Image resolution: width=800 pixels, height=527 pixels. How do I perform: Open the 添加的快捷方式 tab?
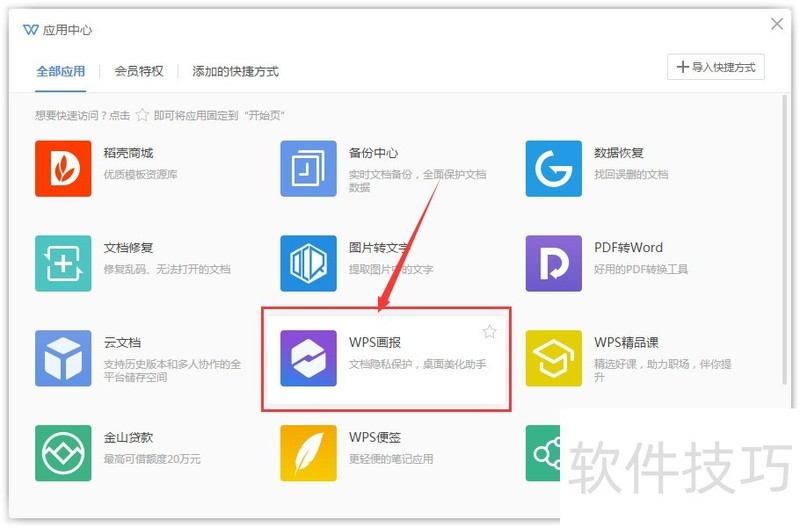tap(235, 71)
